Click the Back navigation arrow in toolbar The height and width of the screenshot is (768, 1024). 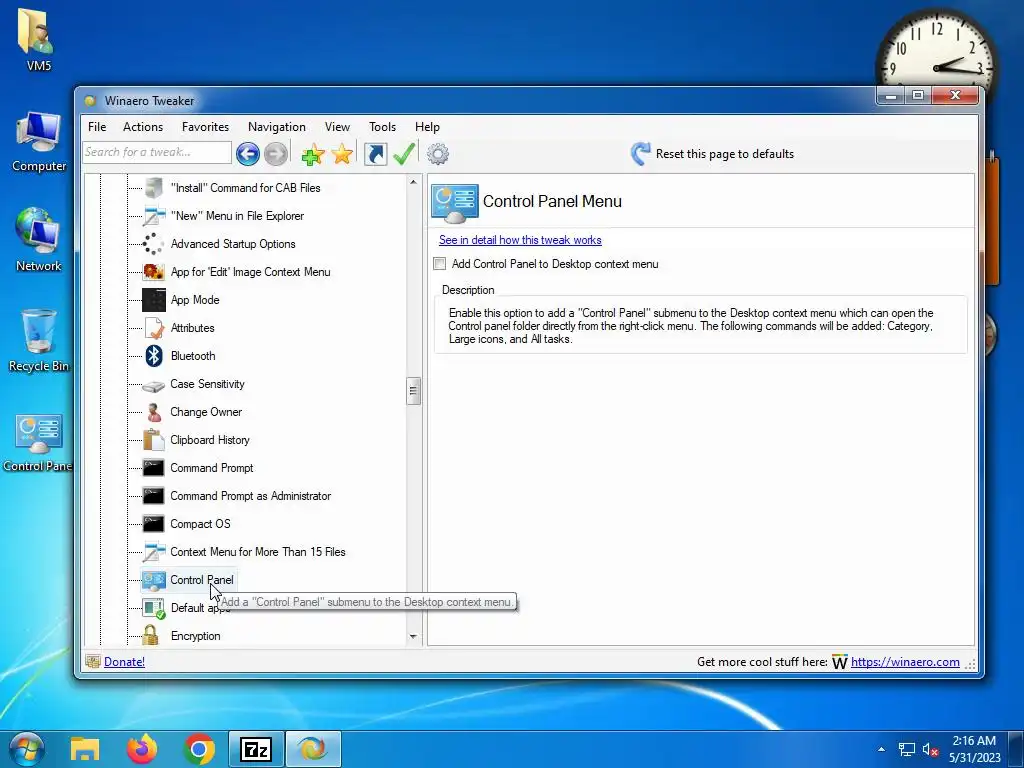pos(248,154)
